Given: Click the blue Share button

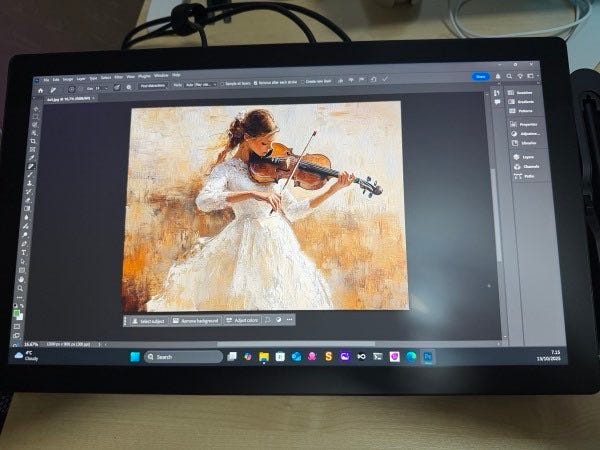Looking at the screenshot, I should click(480, 77).
